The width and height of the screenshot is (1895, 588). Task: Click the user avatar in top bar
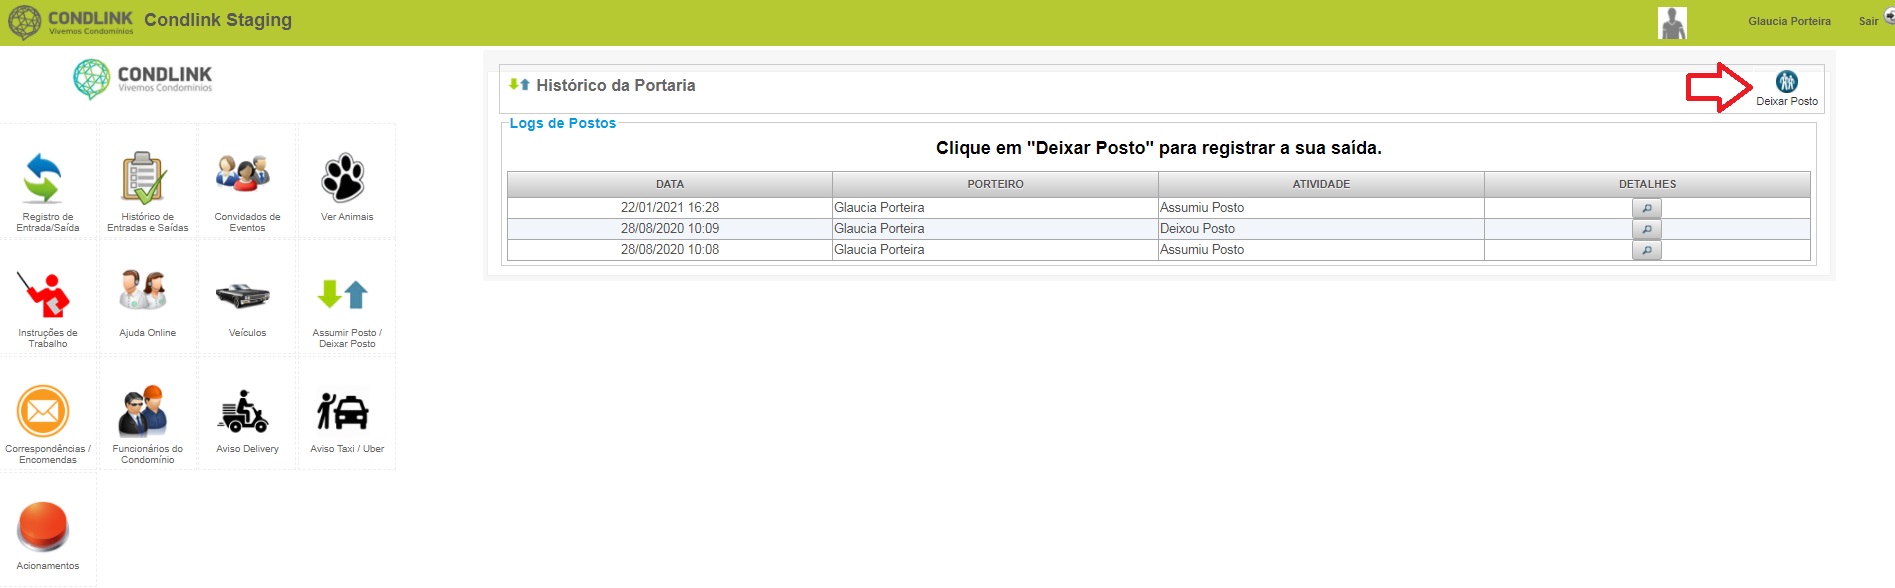(x=1672, y=23)
